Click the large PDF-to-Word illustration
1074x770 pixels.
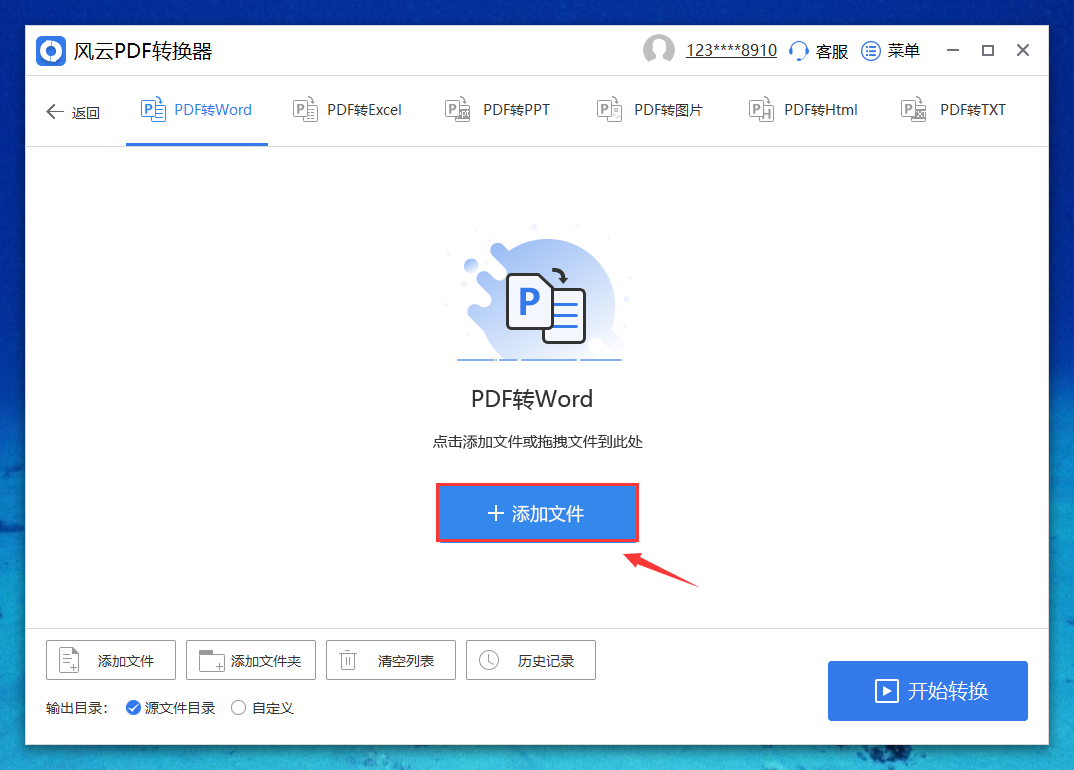coord(539,295)
